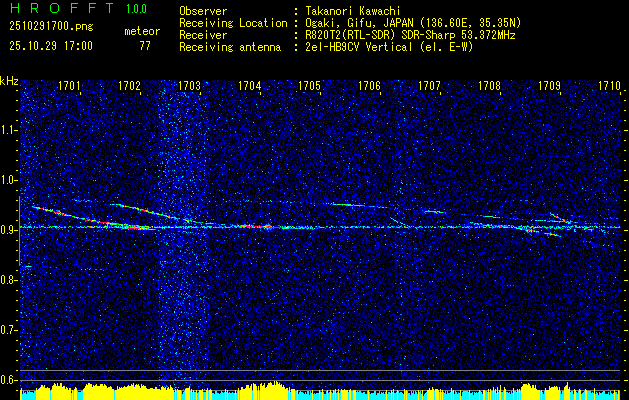629x400 pixels.
Task: Click the Receiving Location label
Action: pyautogui.click(x=233, y=23)
